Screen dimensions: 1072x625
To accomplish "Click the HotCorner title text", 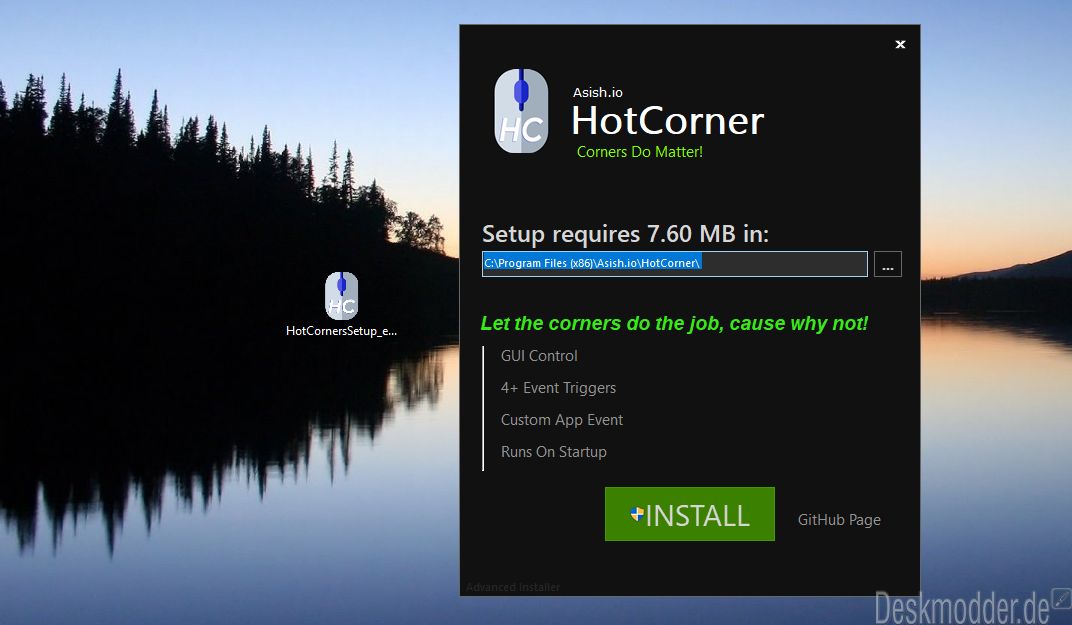I will click(667, 121).
